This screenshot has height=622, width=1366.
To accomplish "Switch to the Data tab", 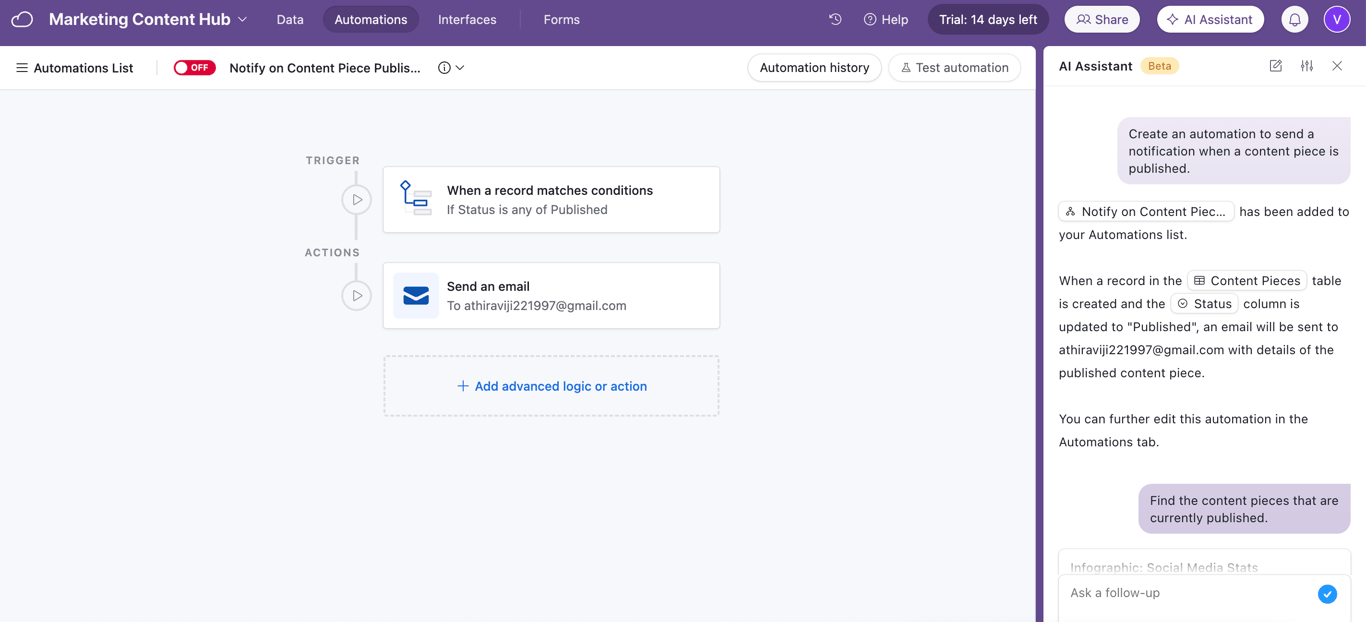I will pos(290,19).
